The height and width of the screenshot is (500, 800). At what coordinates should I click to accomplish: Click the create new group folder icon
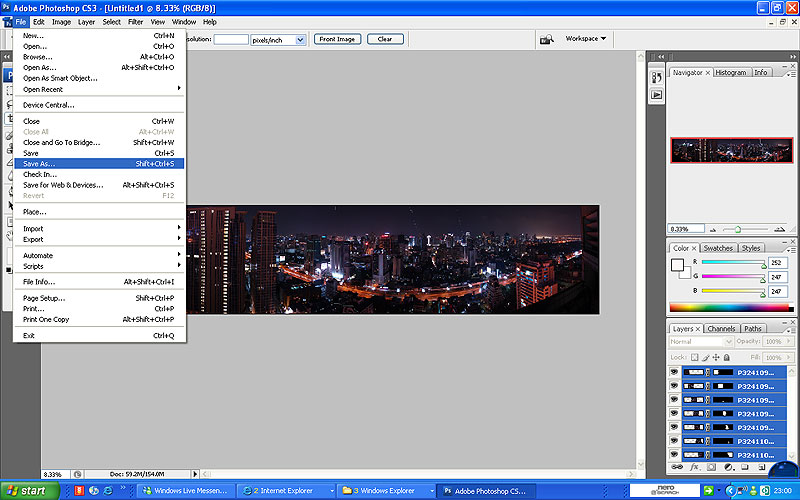pos(745,467)
